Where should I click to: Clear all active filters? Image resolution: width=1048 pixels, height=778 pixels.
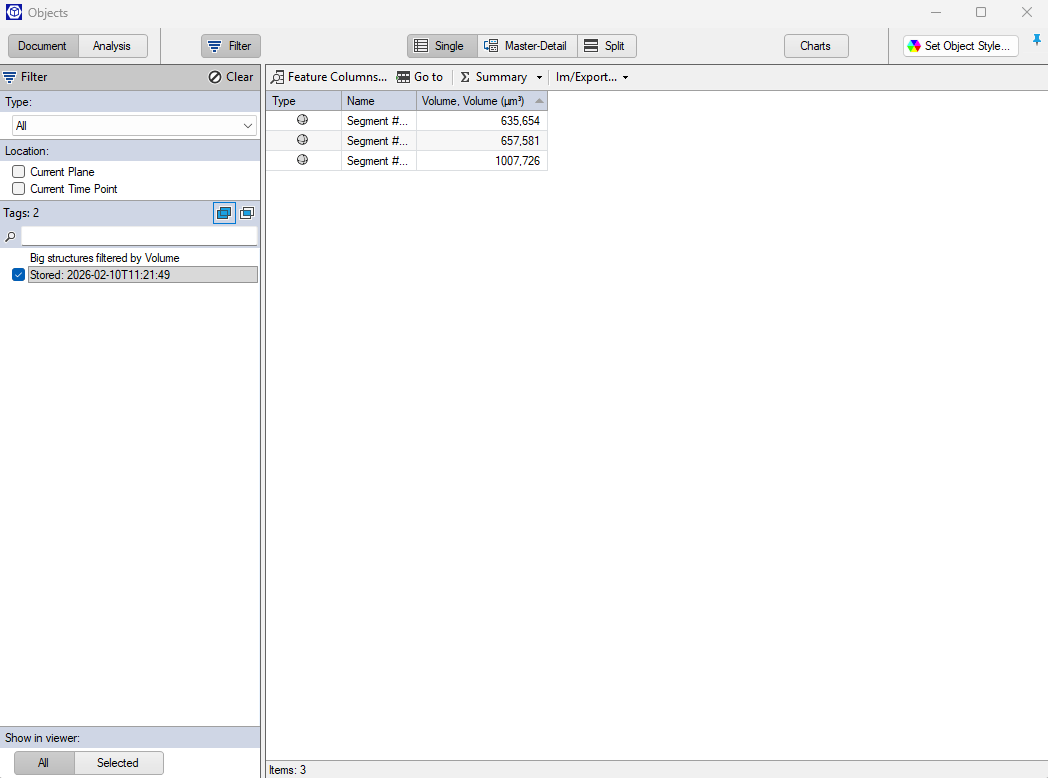(x=230, y=76)
